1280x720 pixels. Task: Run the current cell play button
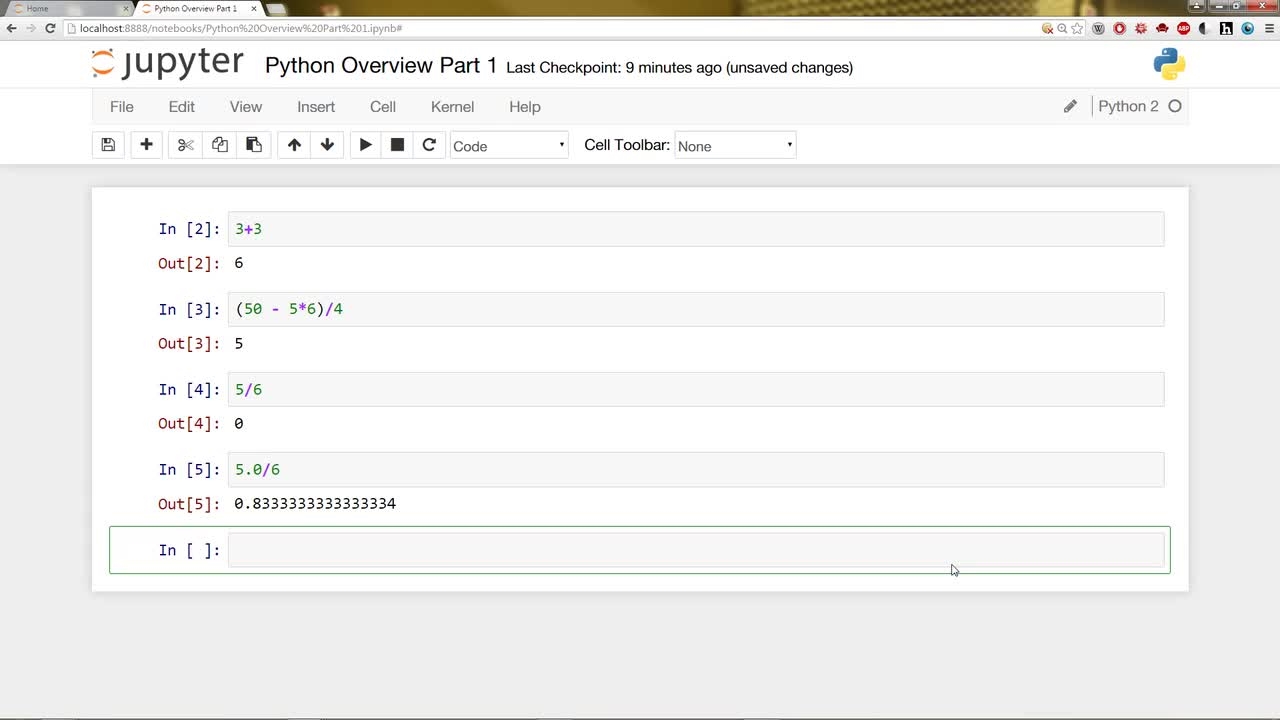(365, 145)
